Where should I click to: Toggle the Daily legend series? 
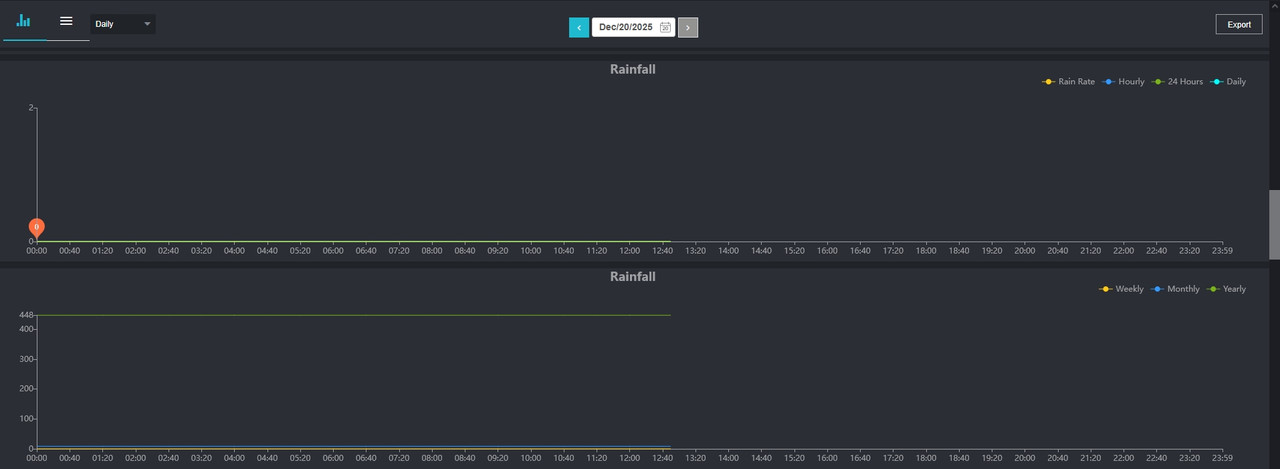[1228, 81]
